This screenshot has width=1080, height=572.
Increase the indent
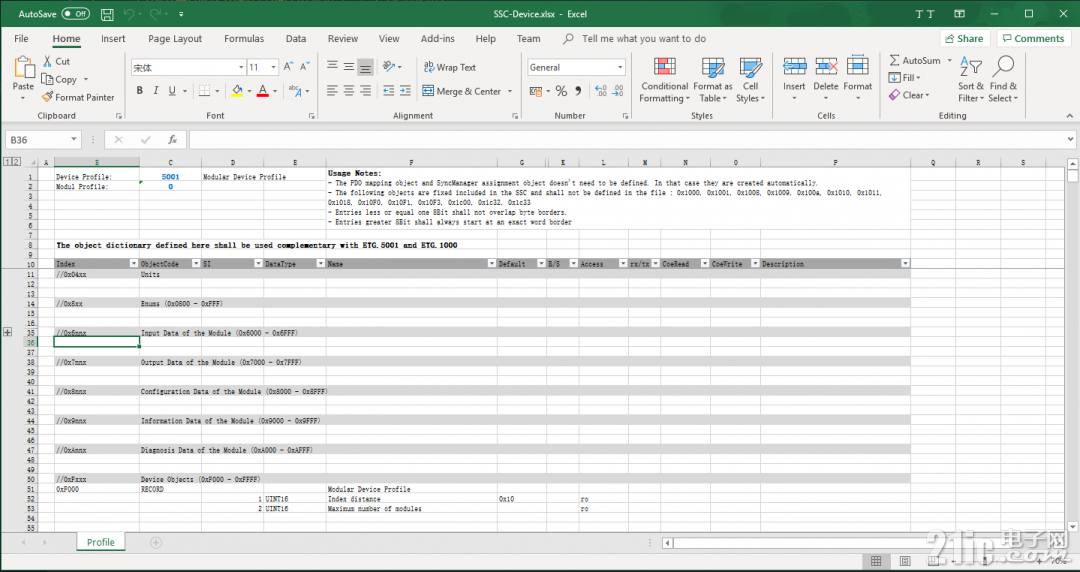tap(405, 90)
